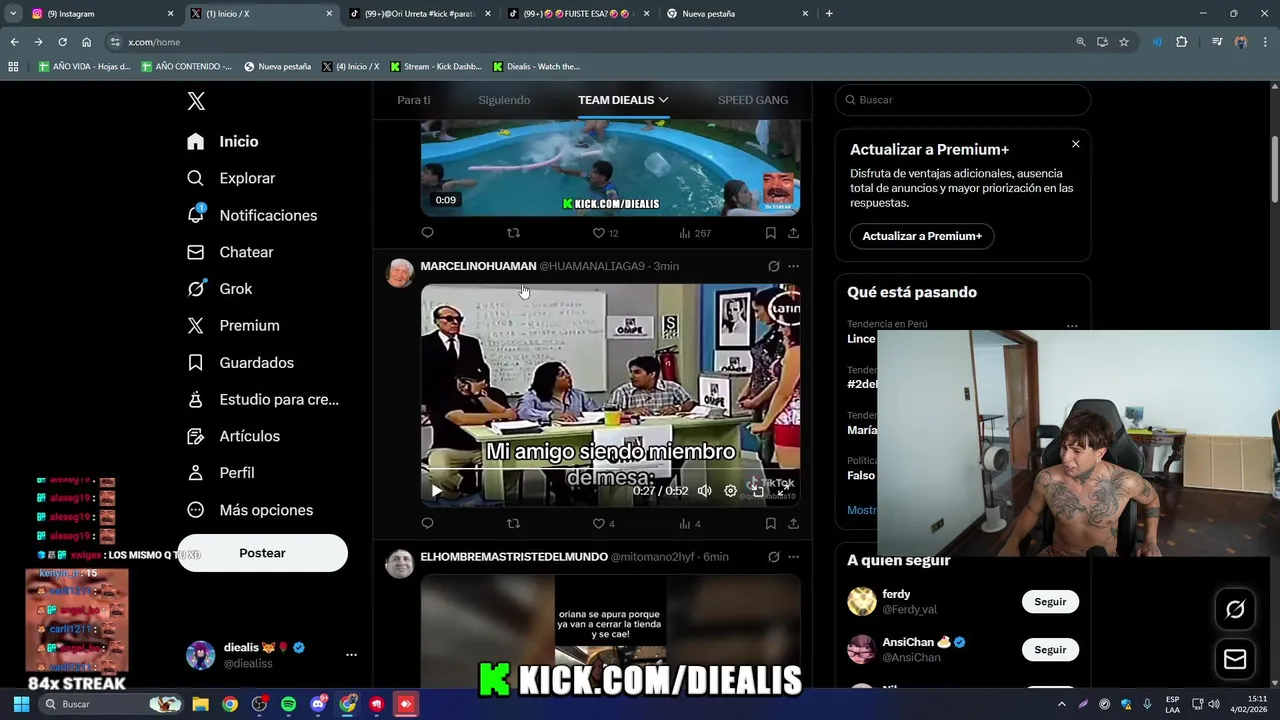
Task: Click the X logo above Inicio
Action: pos(196,101)
